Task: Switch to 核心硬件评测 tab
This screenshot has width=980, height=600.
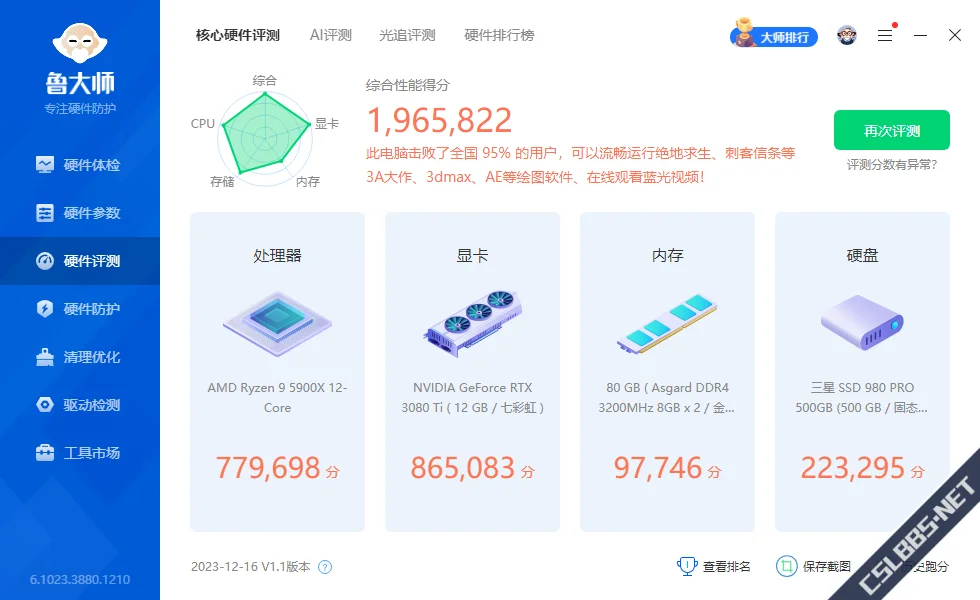Action: point(238,35)
